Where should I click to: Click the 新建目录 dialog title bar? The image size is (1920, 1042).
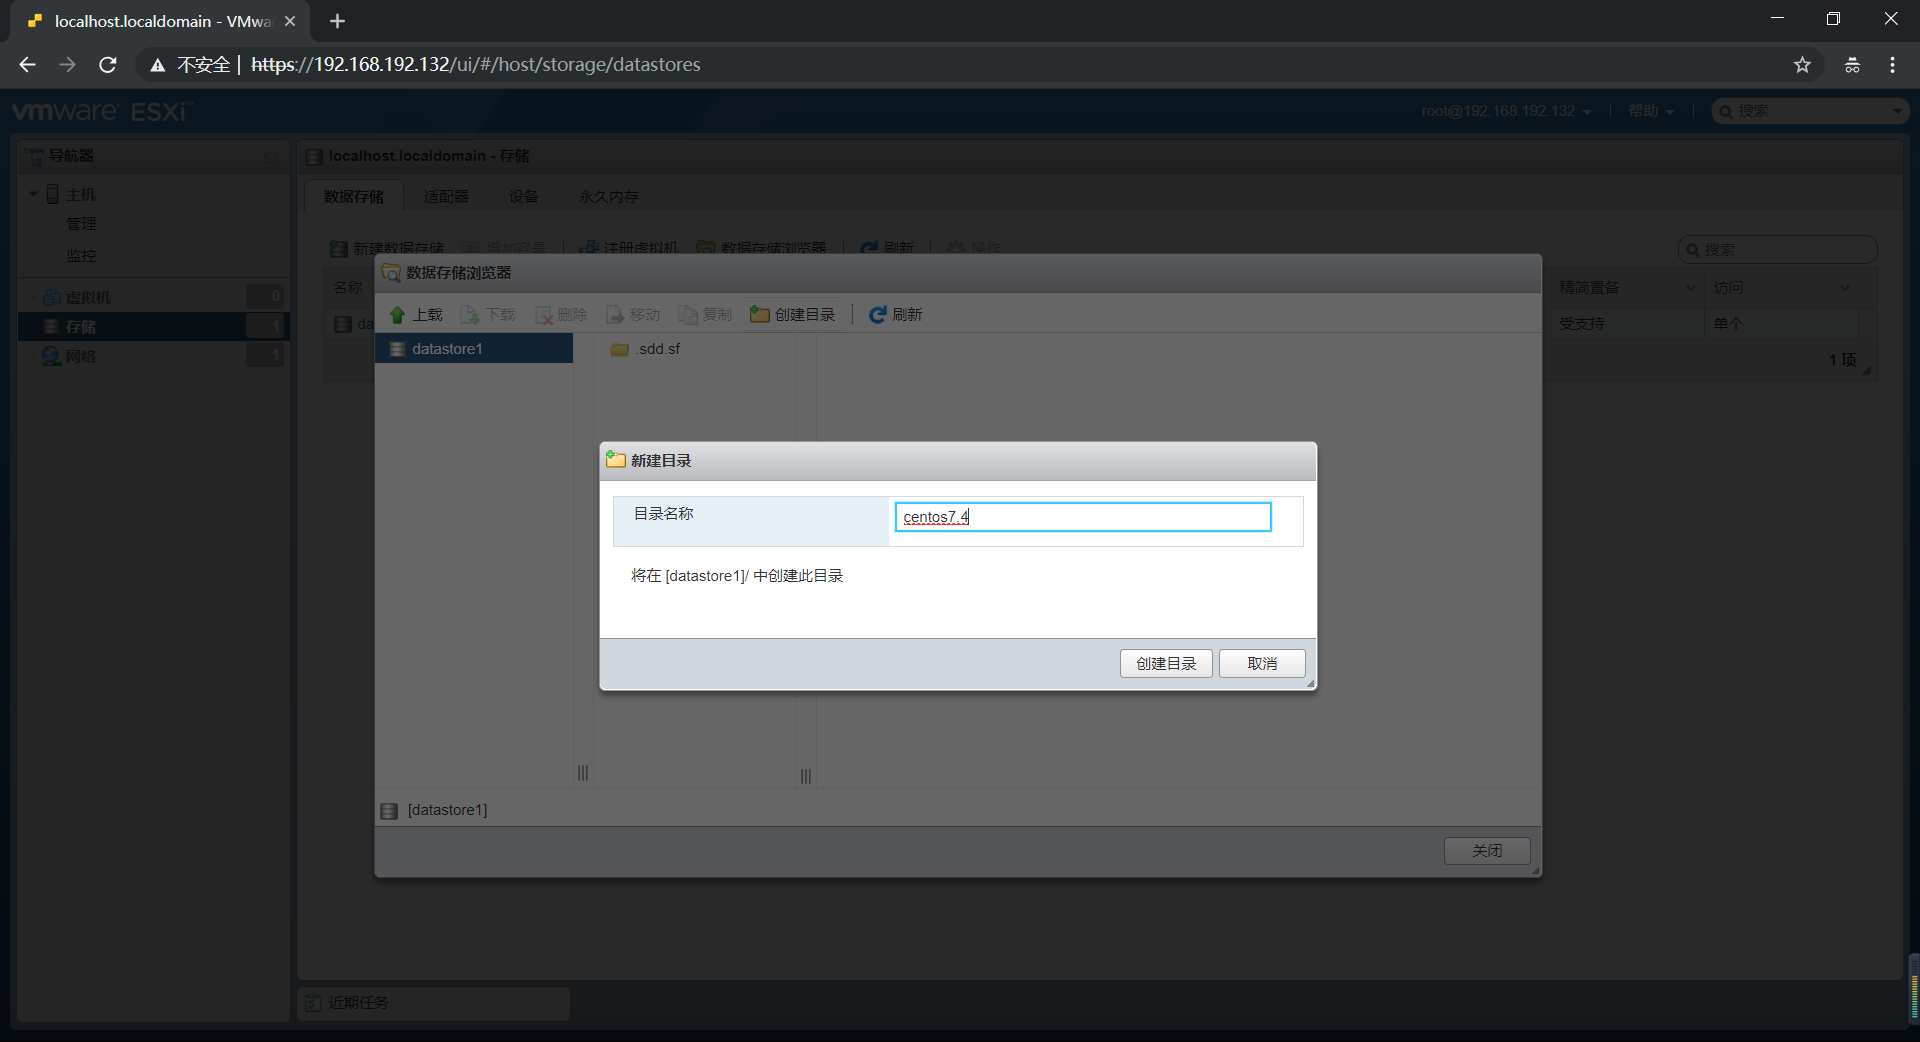tap(958, 461)
